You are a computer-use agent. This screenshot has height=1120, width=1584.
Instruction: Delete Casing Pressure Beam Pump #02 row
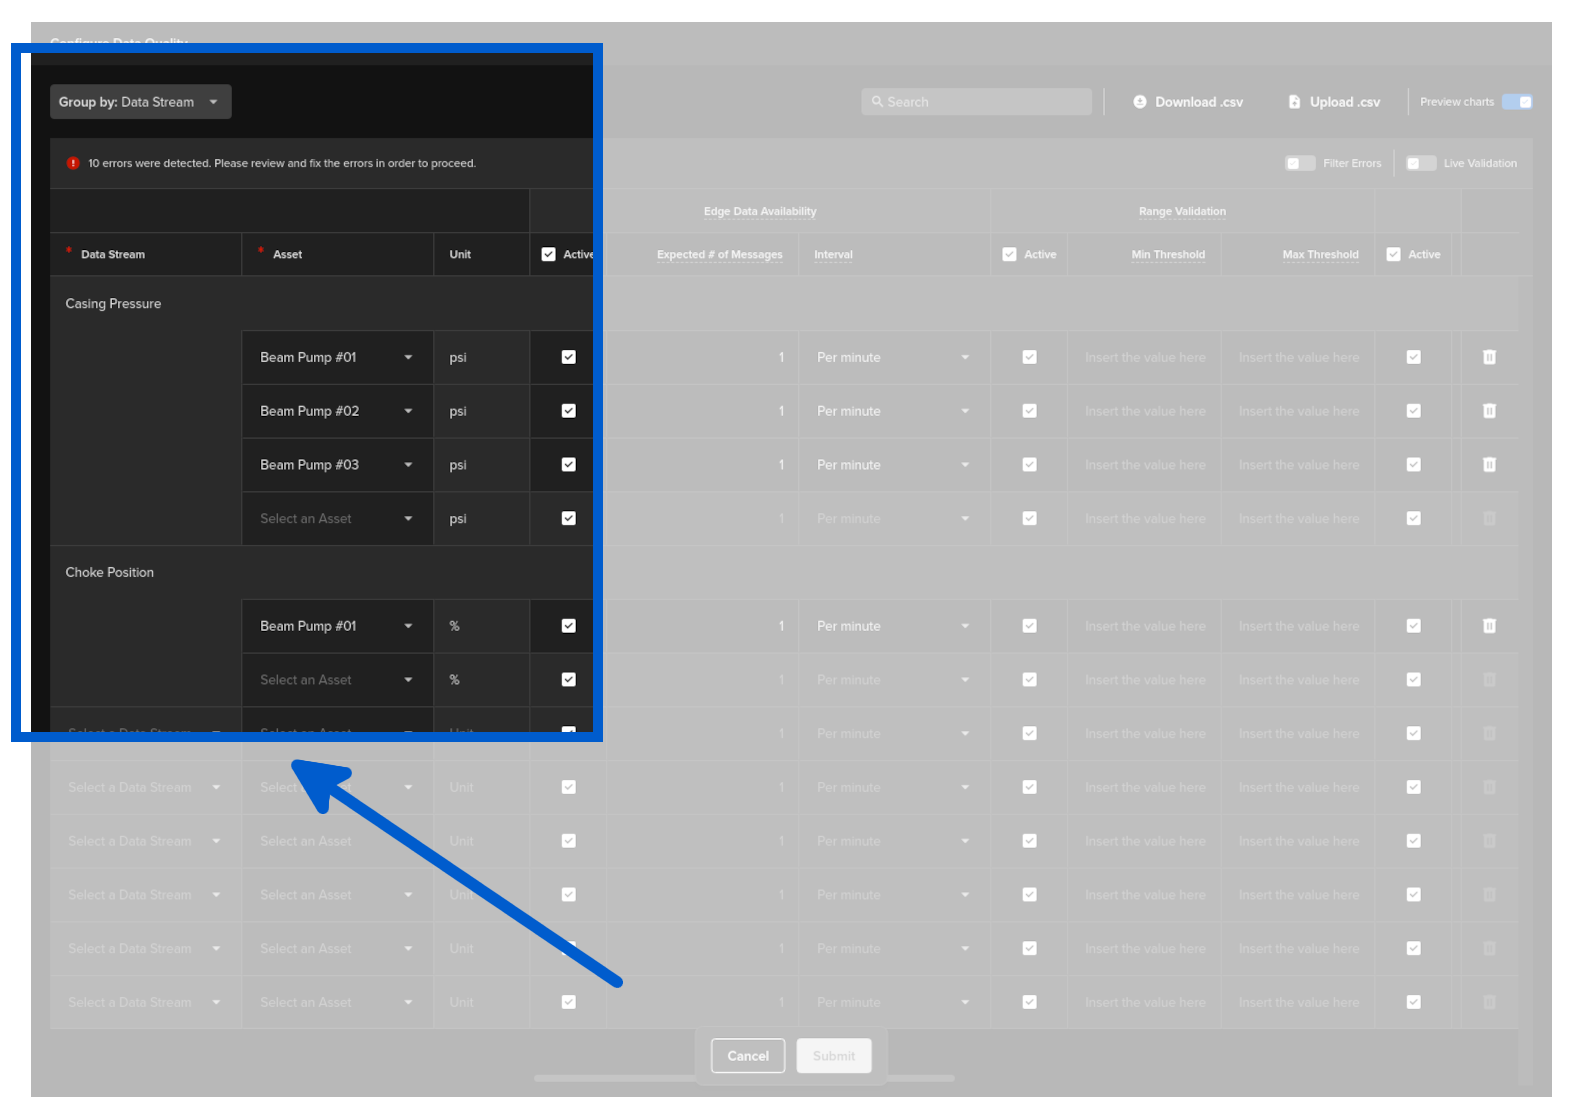pyautogui.click(x=1488, y=411)
